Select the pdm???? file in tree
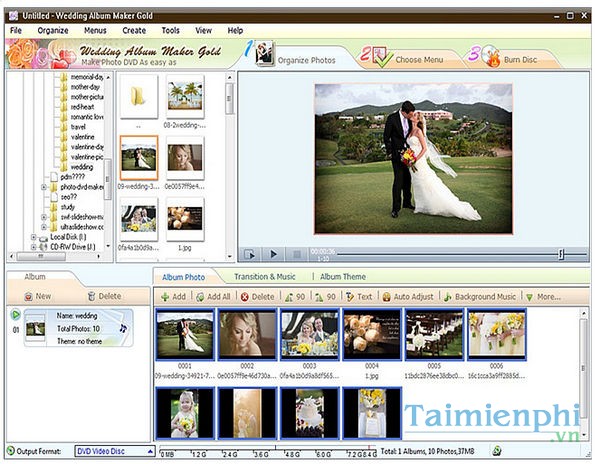The height and width of the screenshot is (464, 600). [68, 177]
